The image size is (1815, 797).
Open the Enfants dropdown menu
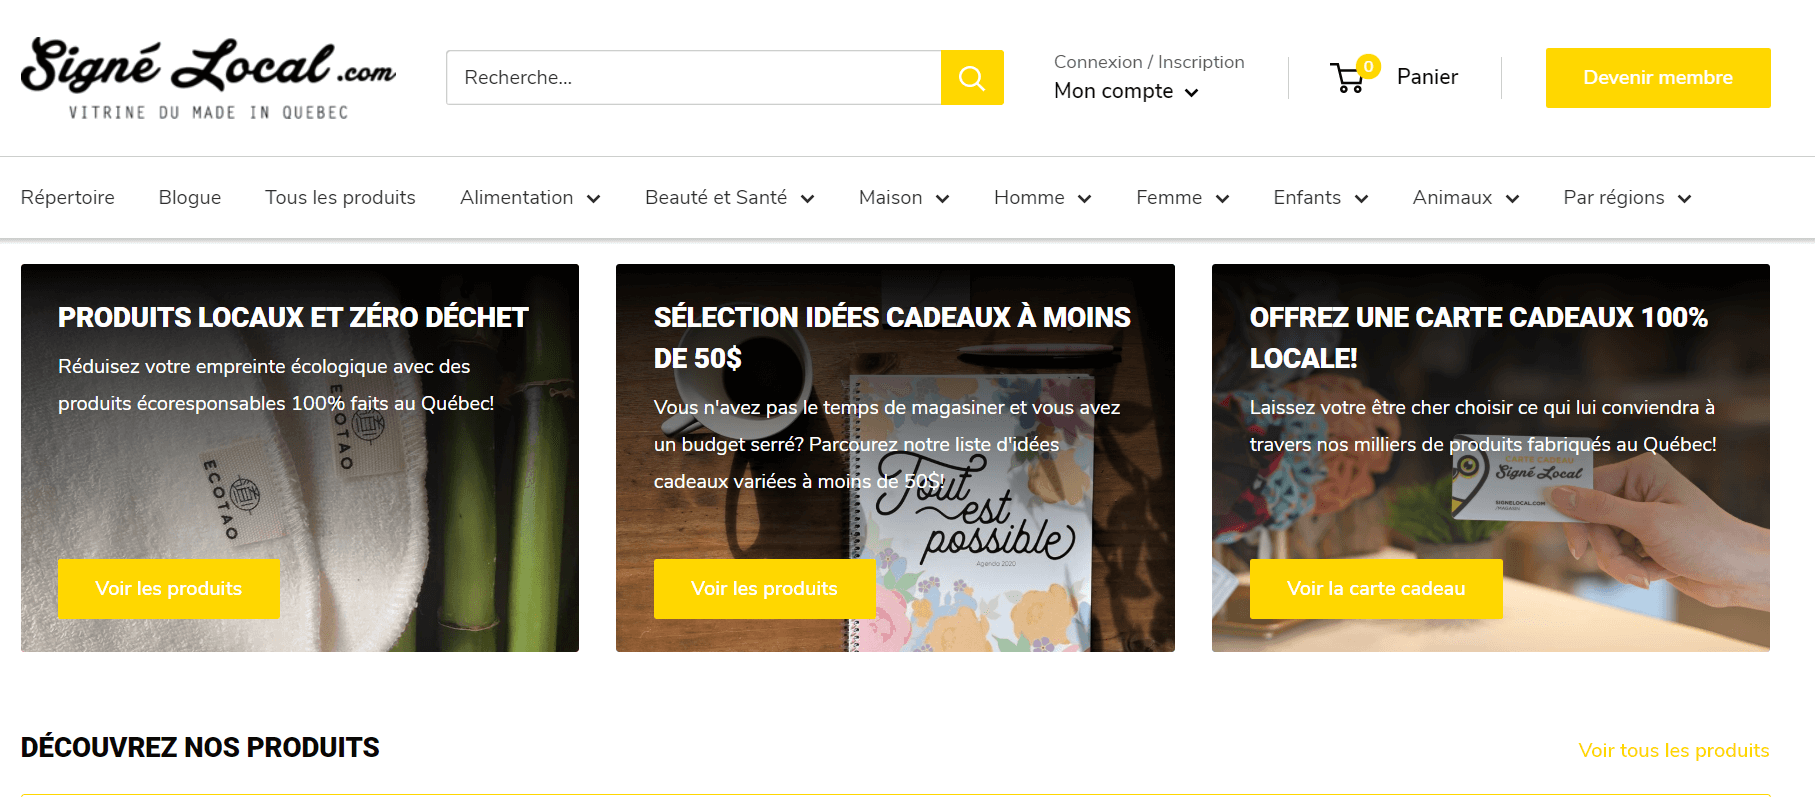(x=1319, y=198)
